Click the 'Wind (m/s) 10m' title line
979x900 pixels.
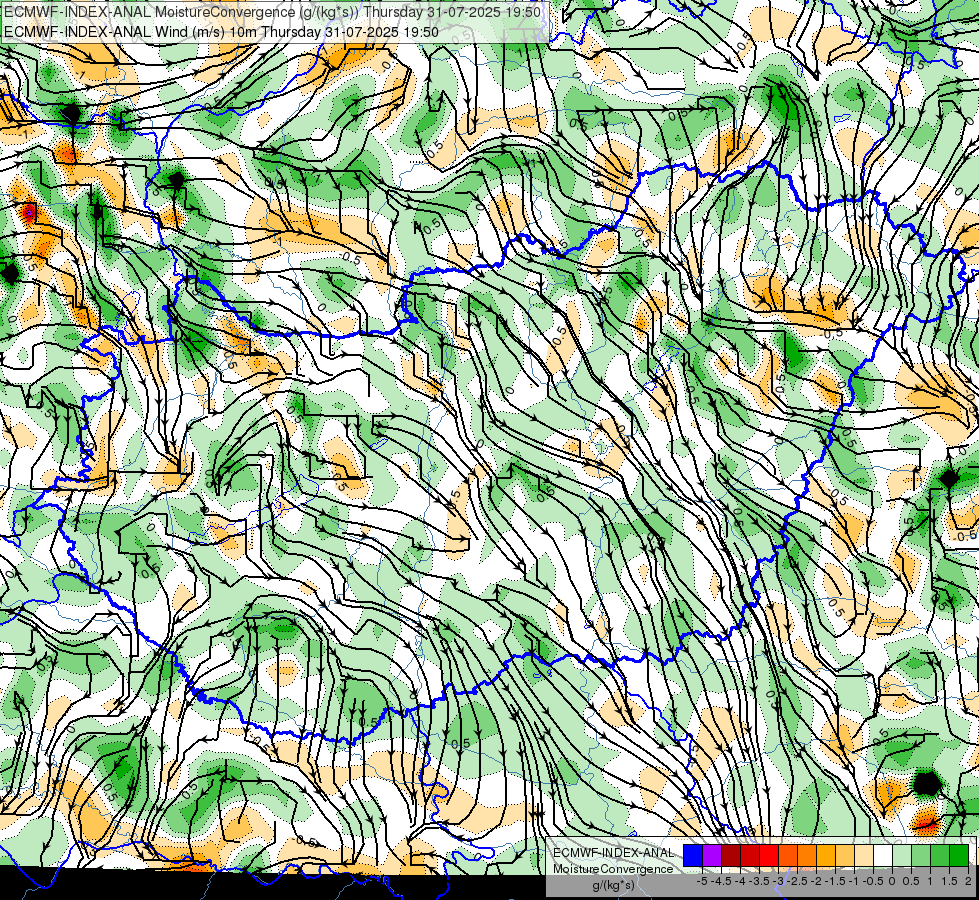click(221, 32)
